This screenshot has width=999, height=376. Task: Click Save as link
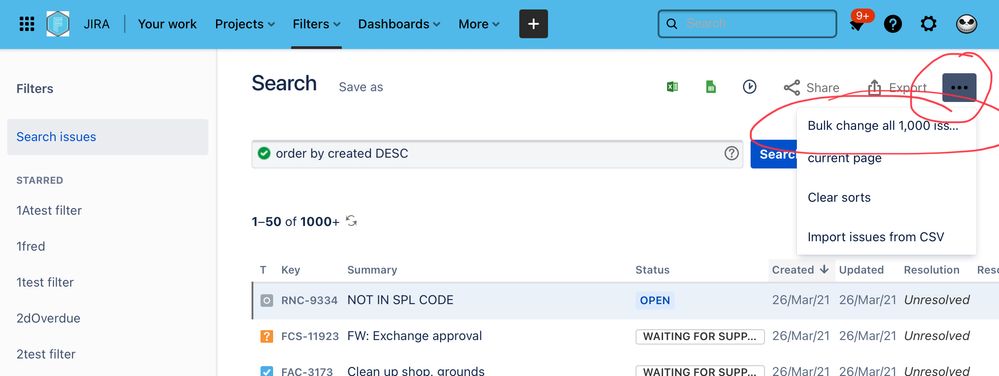(x=361, y=87)
